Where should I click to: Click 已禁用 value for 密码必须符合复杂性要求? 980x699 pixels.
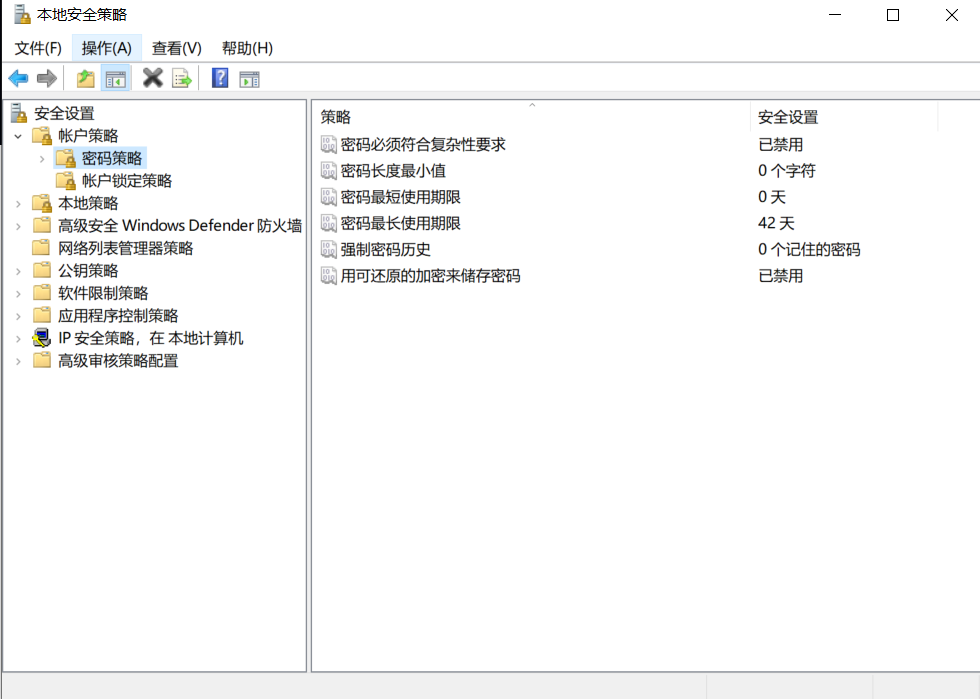[781, 144]
